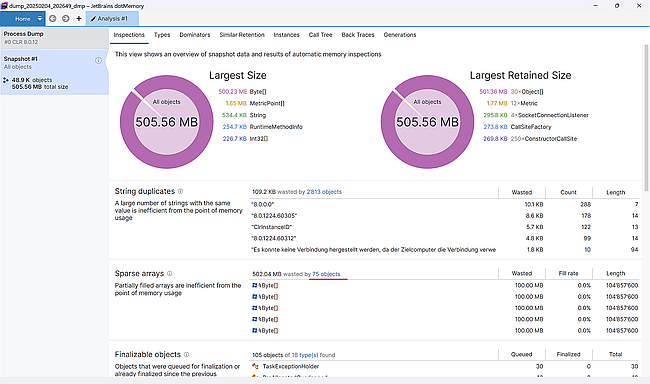650x384 pixels.
Task: Click 12×Metric retained size entry
Action: (524, 103)
